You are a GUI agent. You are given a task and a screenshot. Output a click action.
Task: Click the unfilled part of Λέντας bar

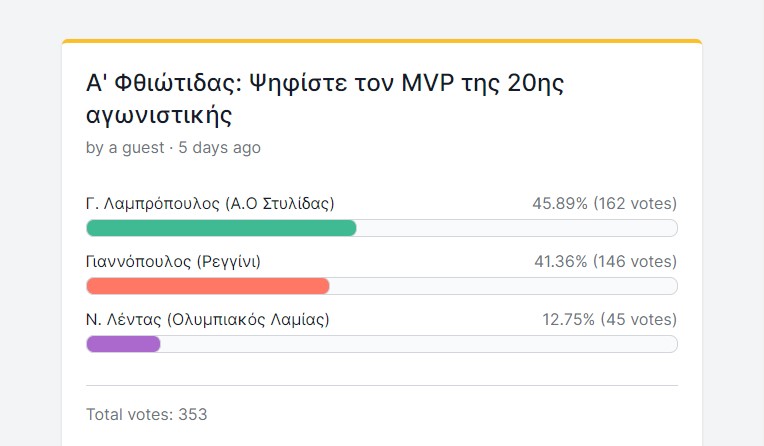(x=419, y=344)
